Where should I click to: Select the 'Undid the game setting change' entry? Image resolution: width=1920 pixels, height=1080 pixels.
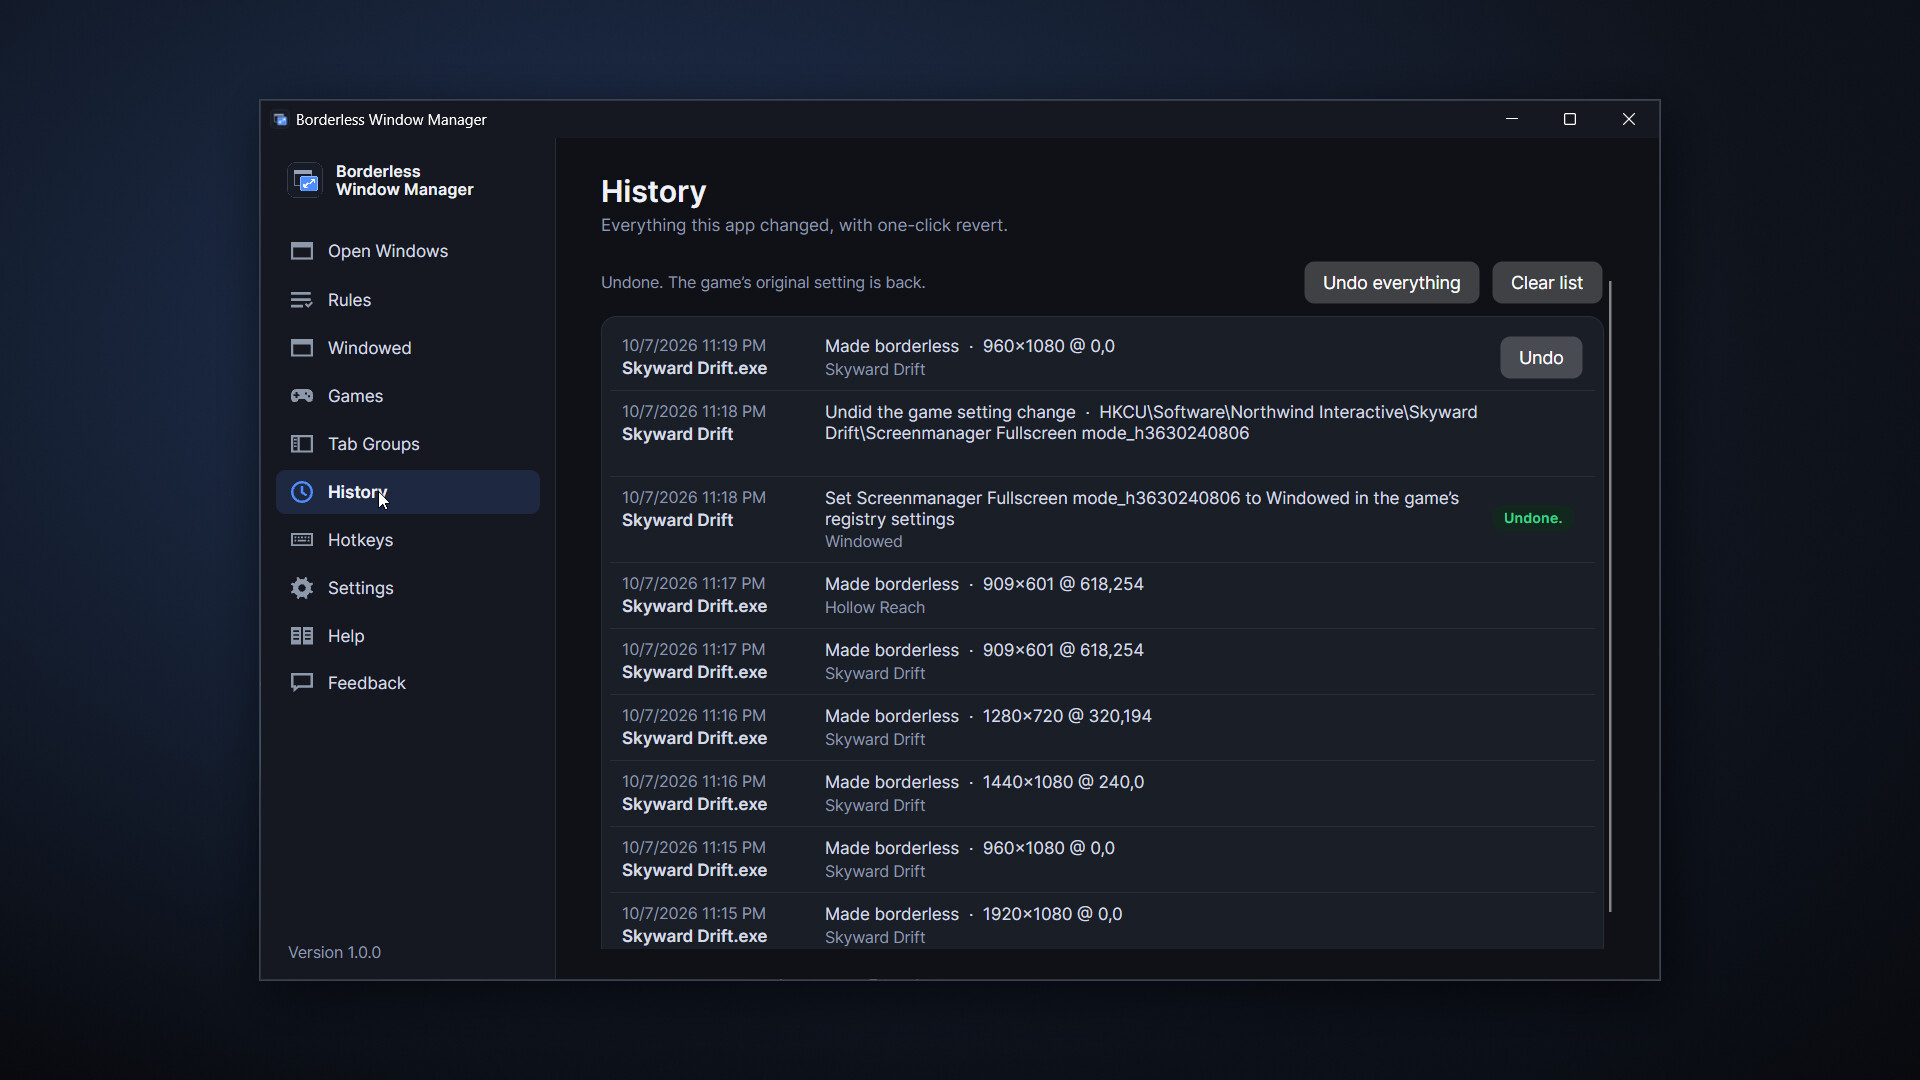pos(1102,433)
